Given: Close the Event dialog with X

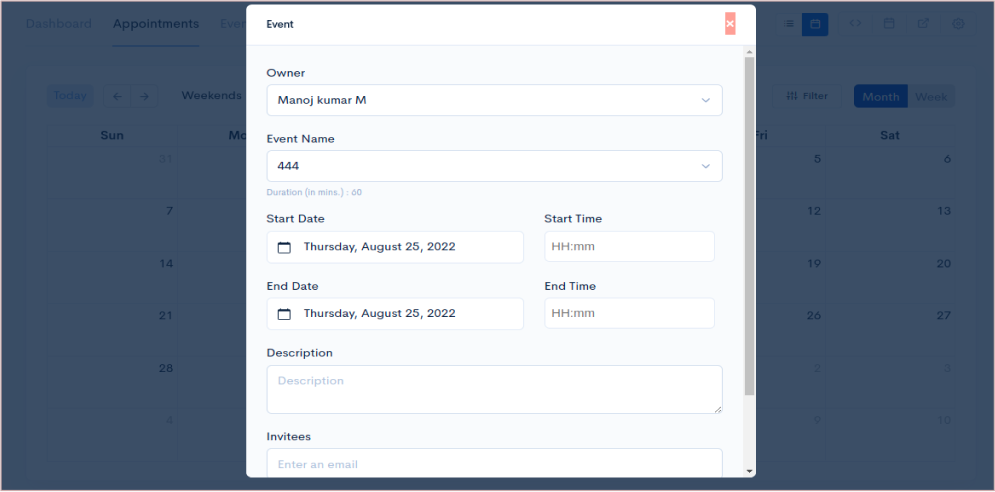Looking at the screenshot, I should [730, 24].
